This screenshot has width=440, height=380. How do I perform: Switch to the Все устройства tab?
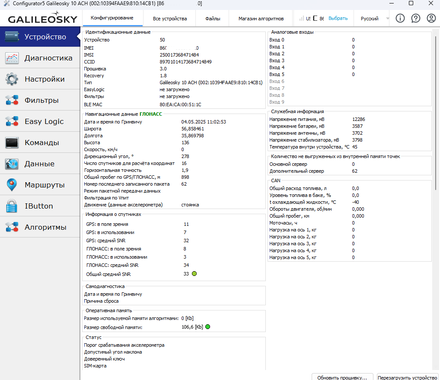170,18
